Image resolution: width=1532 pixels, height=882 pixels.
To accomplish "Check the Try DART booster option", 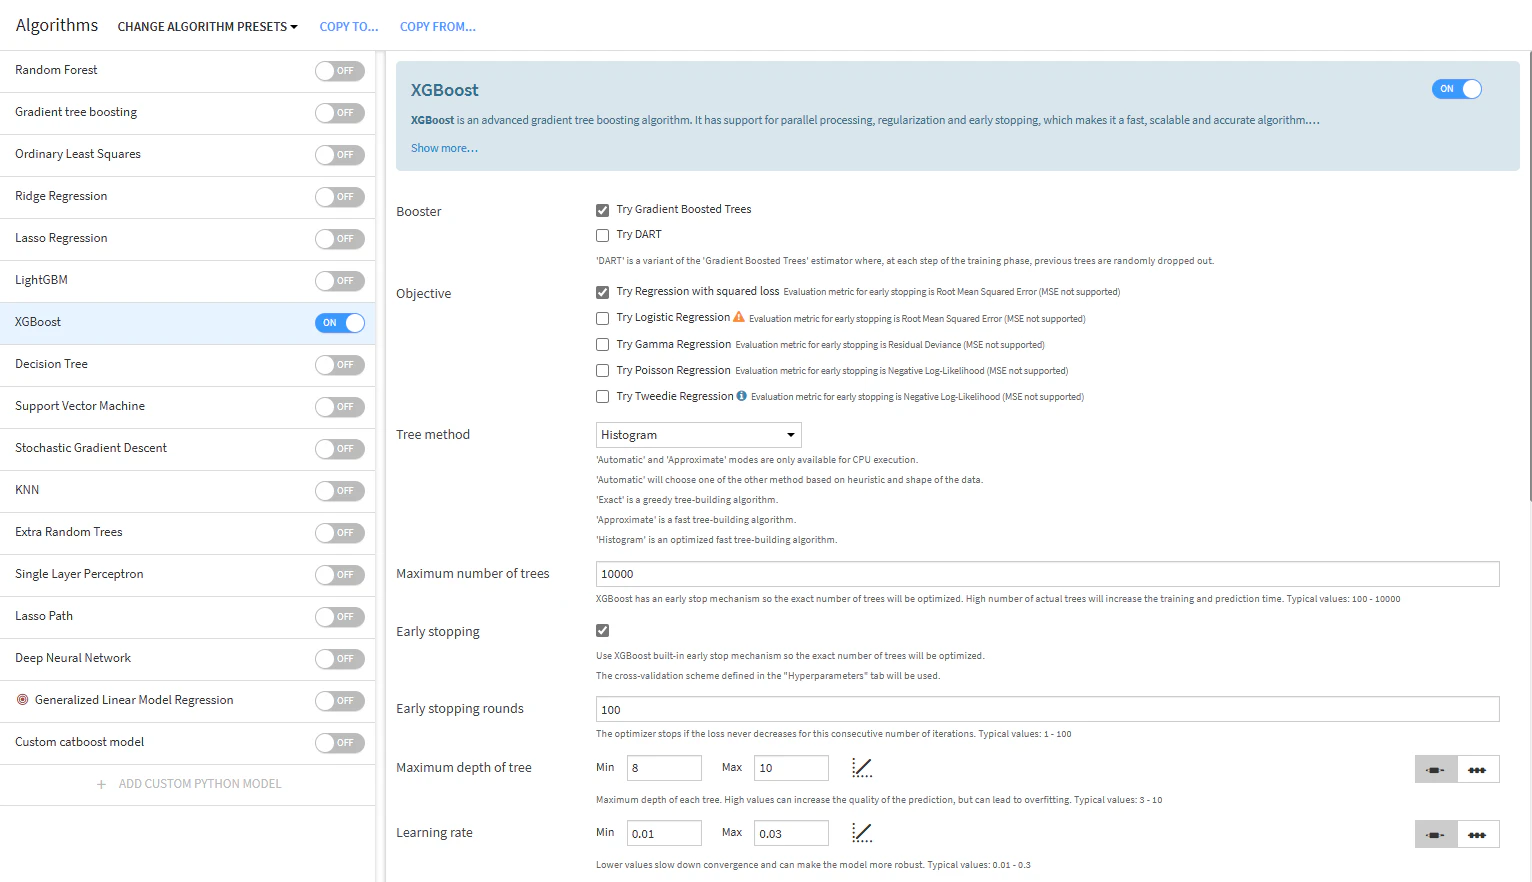I will 602,235.
